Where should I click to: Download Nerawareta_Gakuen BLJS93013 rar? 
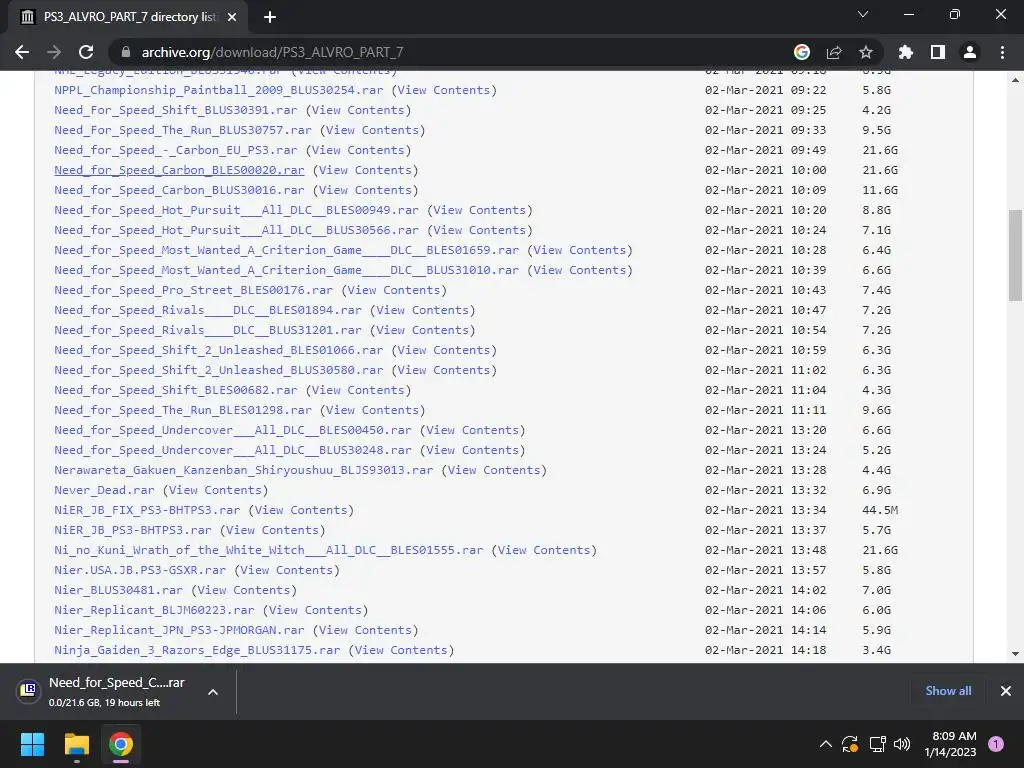(244, 470)
